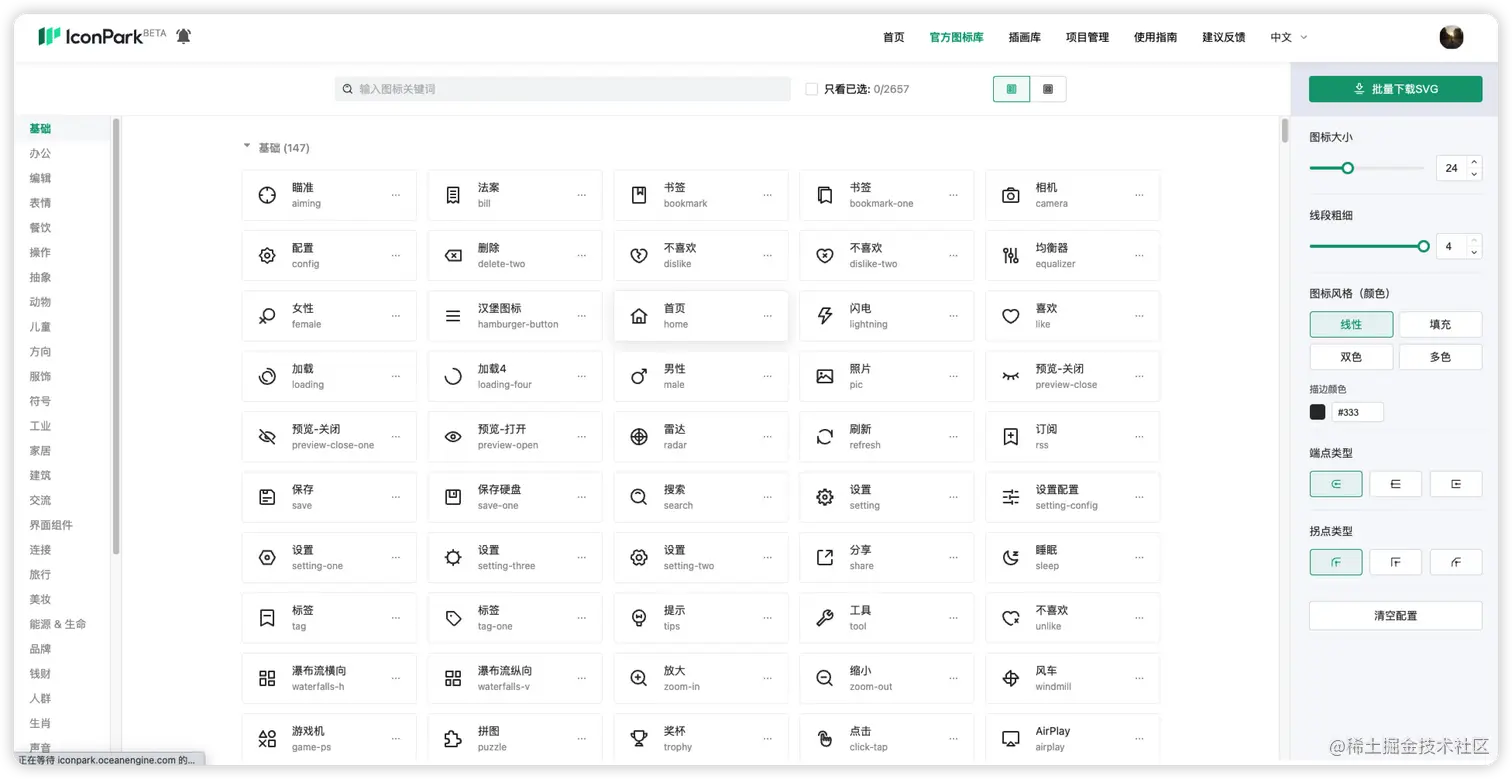Pick the pic image icon

(825, 376)
